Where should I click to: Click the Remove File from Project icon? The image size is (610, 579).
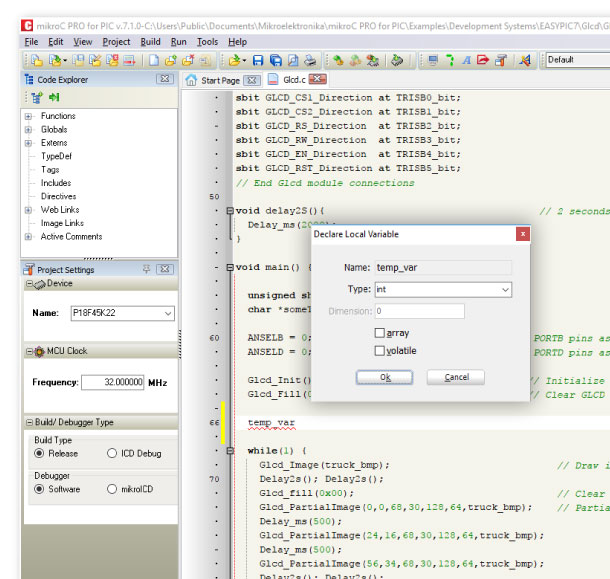188,60
